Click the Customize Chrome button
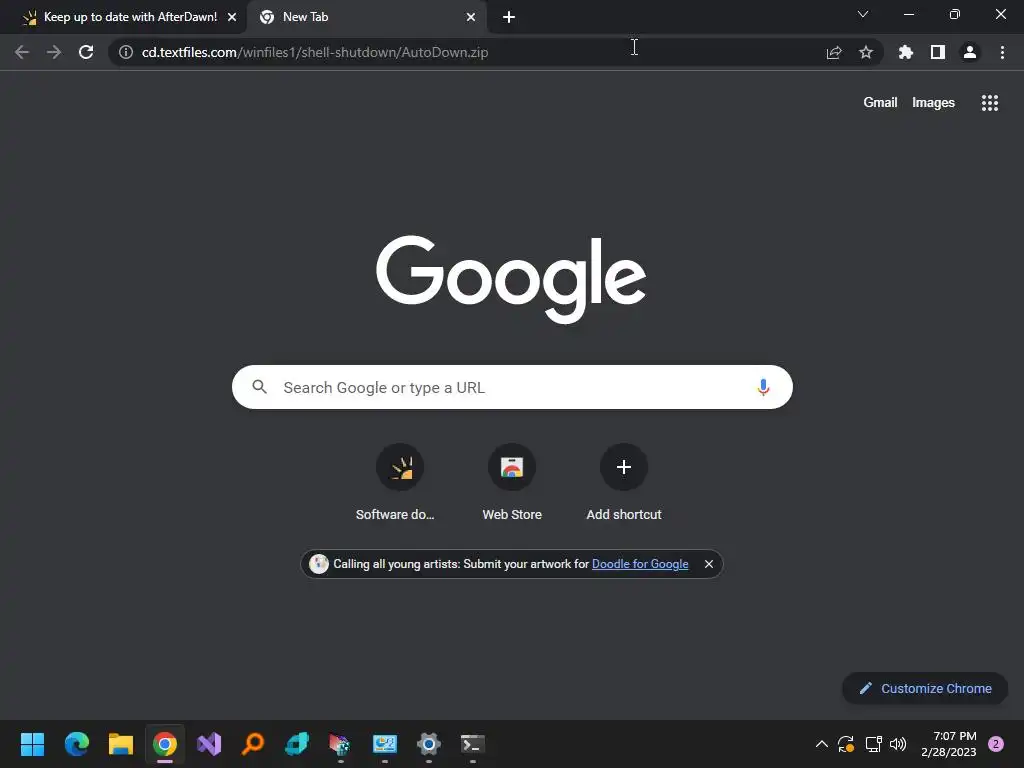Viewport: 1024px width, 768px height. [925, 688]
